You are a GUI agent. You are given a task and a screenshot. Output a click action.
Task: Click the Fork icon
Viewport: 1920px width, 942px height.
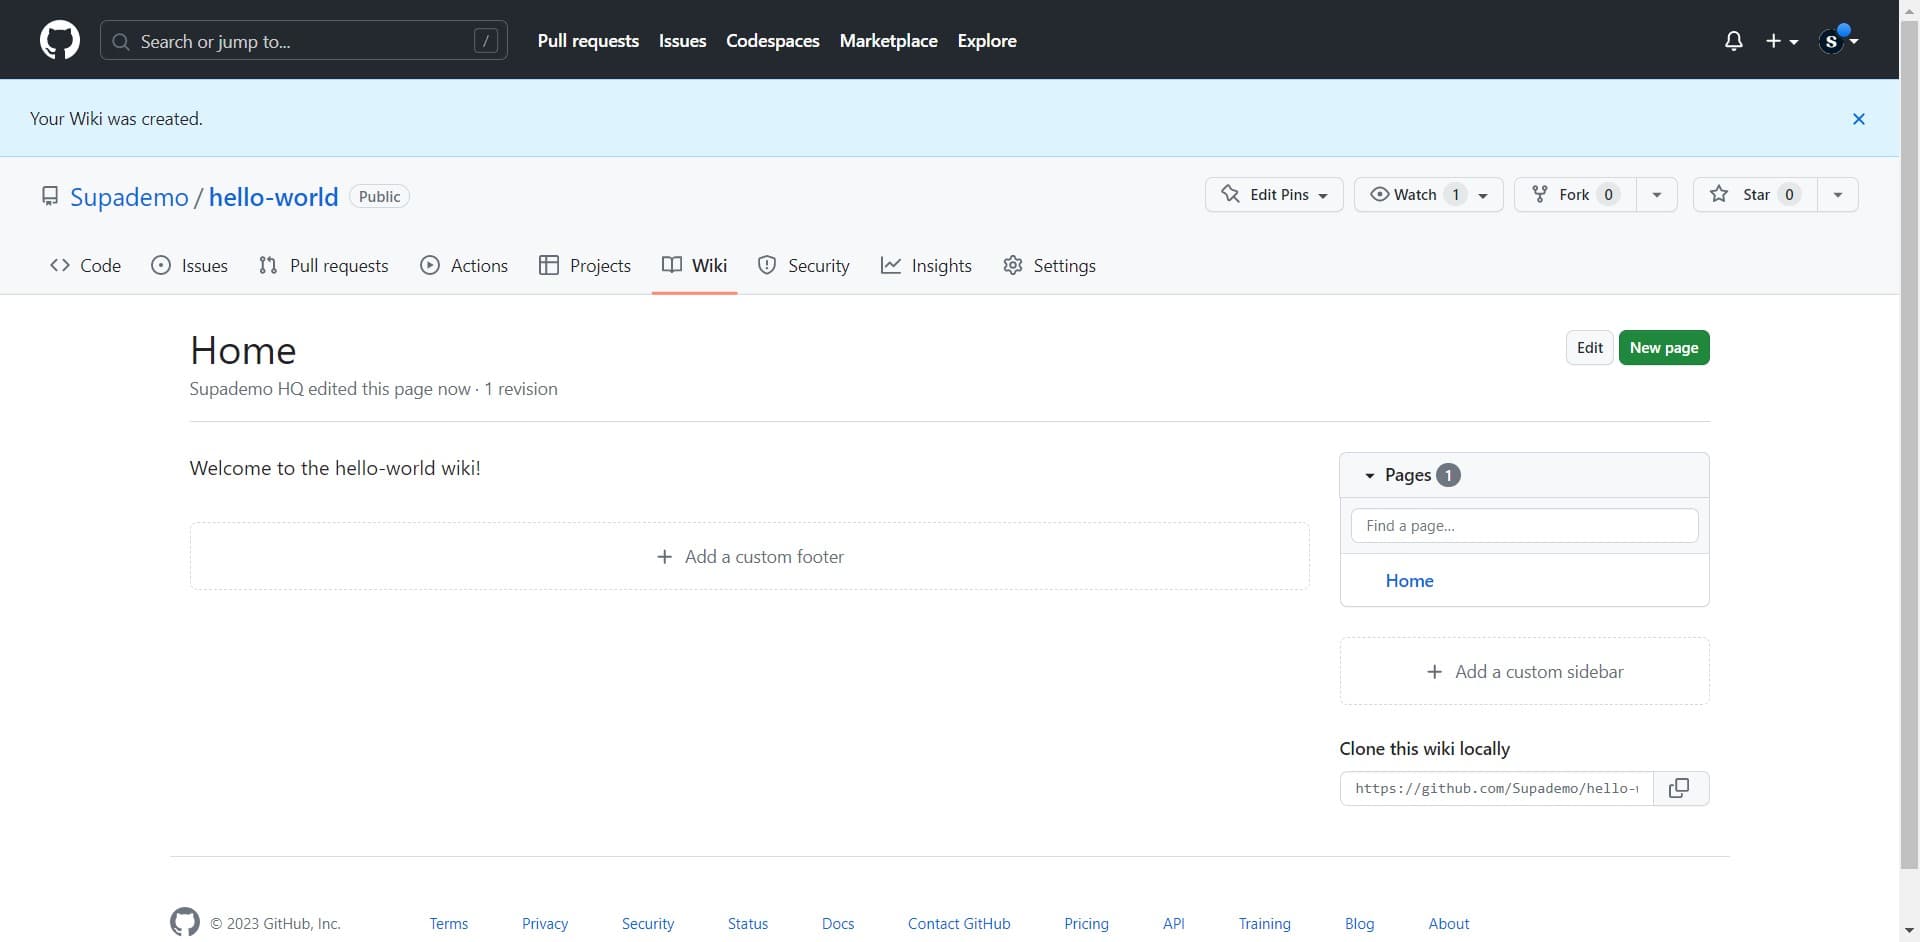(x=1540, y=194)
